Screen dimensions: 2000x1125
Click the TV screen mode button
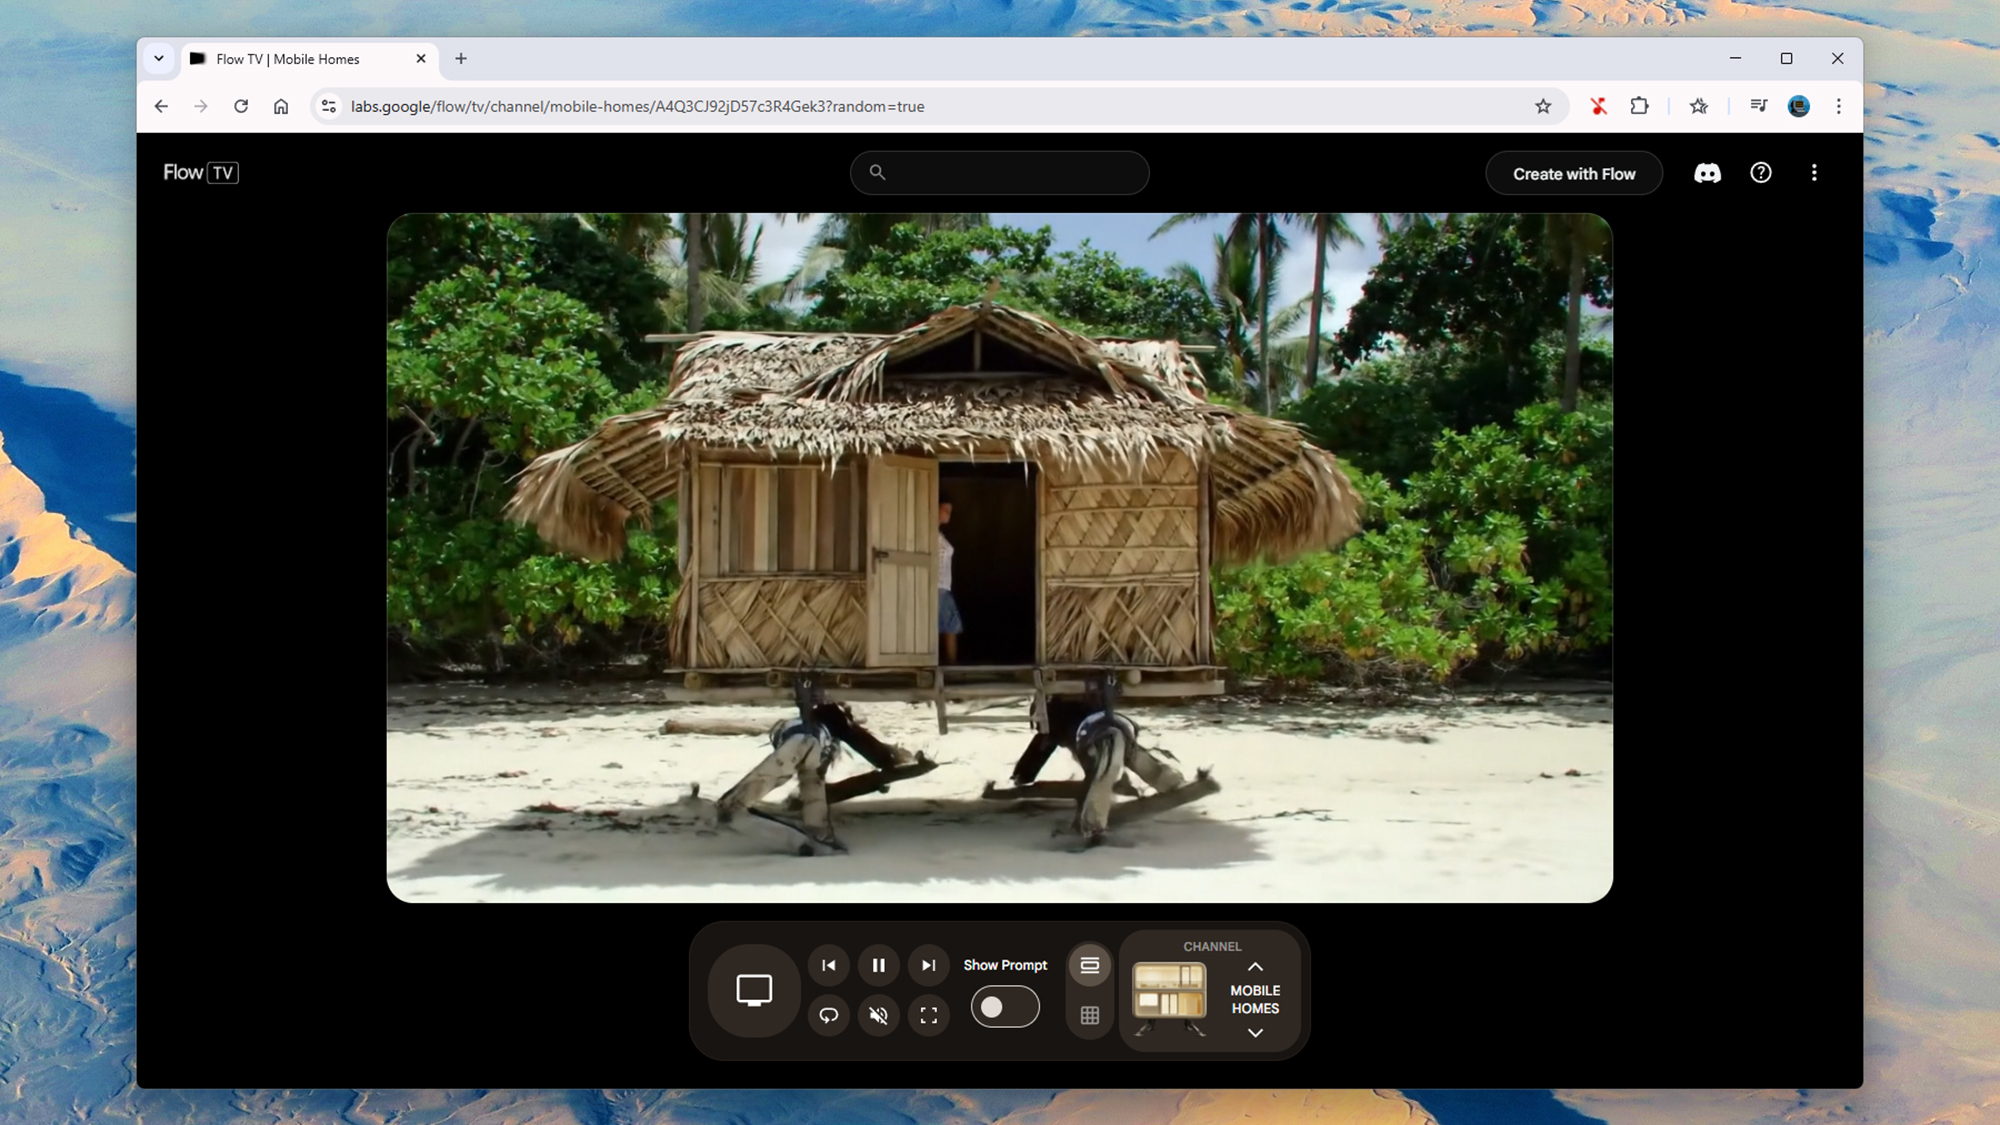(754, 990)
